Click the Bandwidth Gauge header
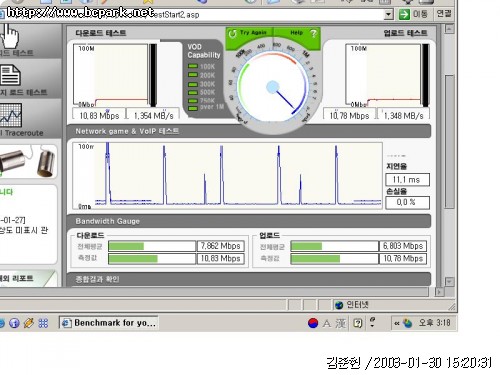500x375 pixels. coord(249,221)
